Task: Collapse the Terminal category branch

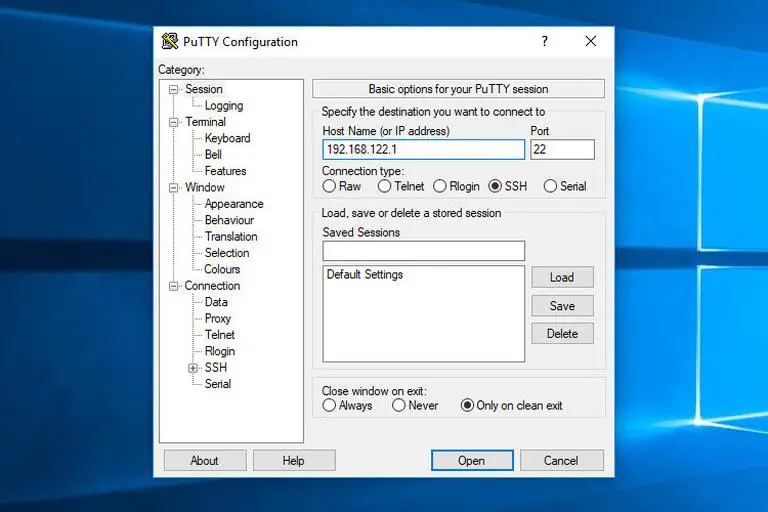Action: coord(173,122)
